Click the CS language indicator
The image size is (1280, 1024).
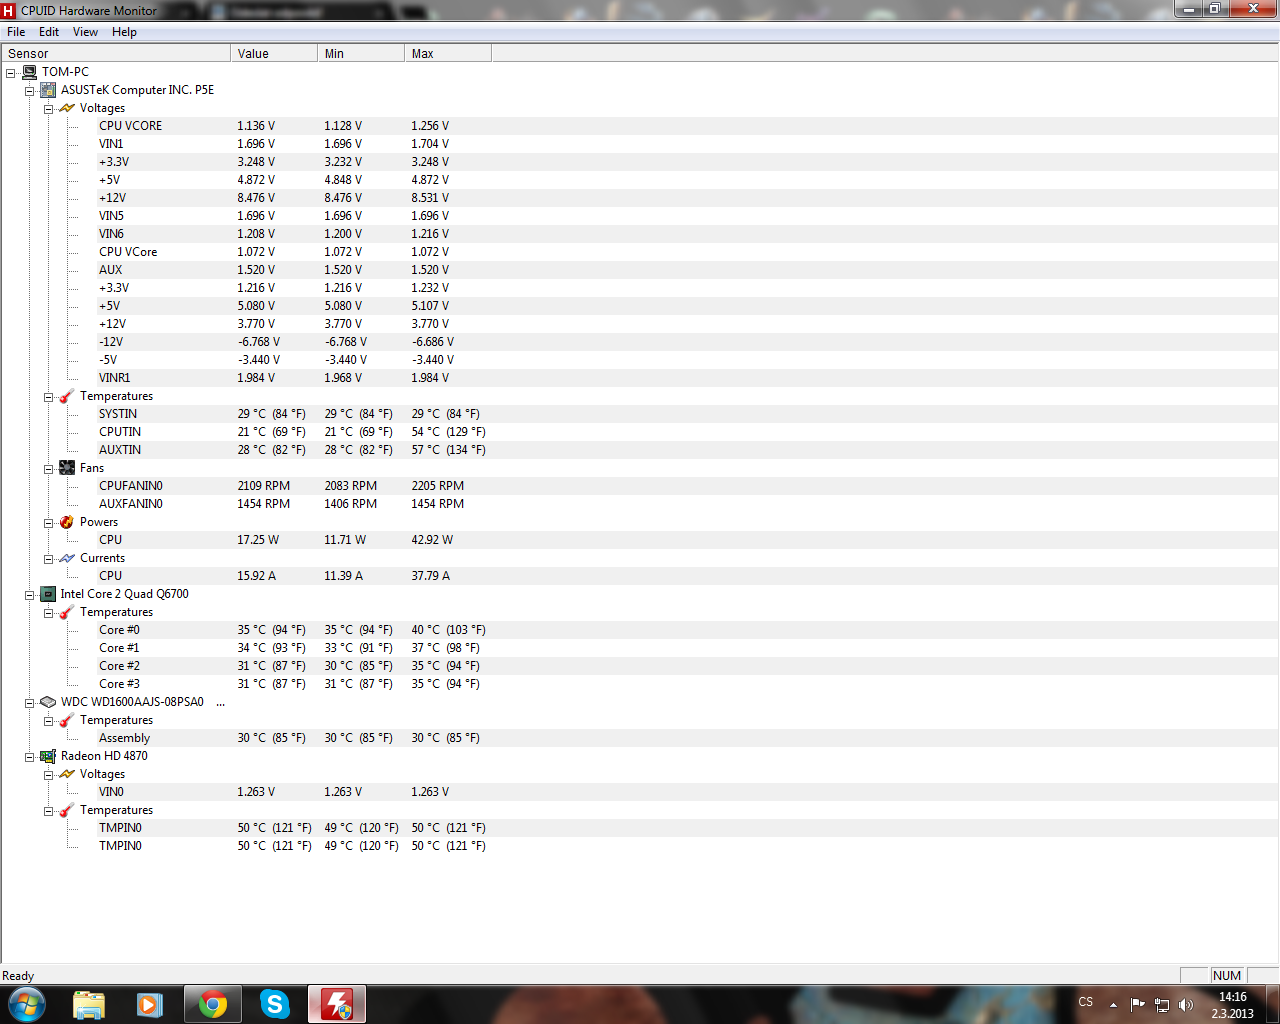[x=1086, y=1002]
